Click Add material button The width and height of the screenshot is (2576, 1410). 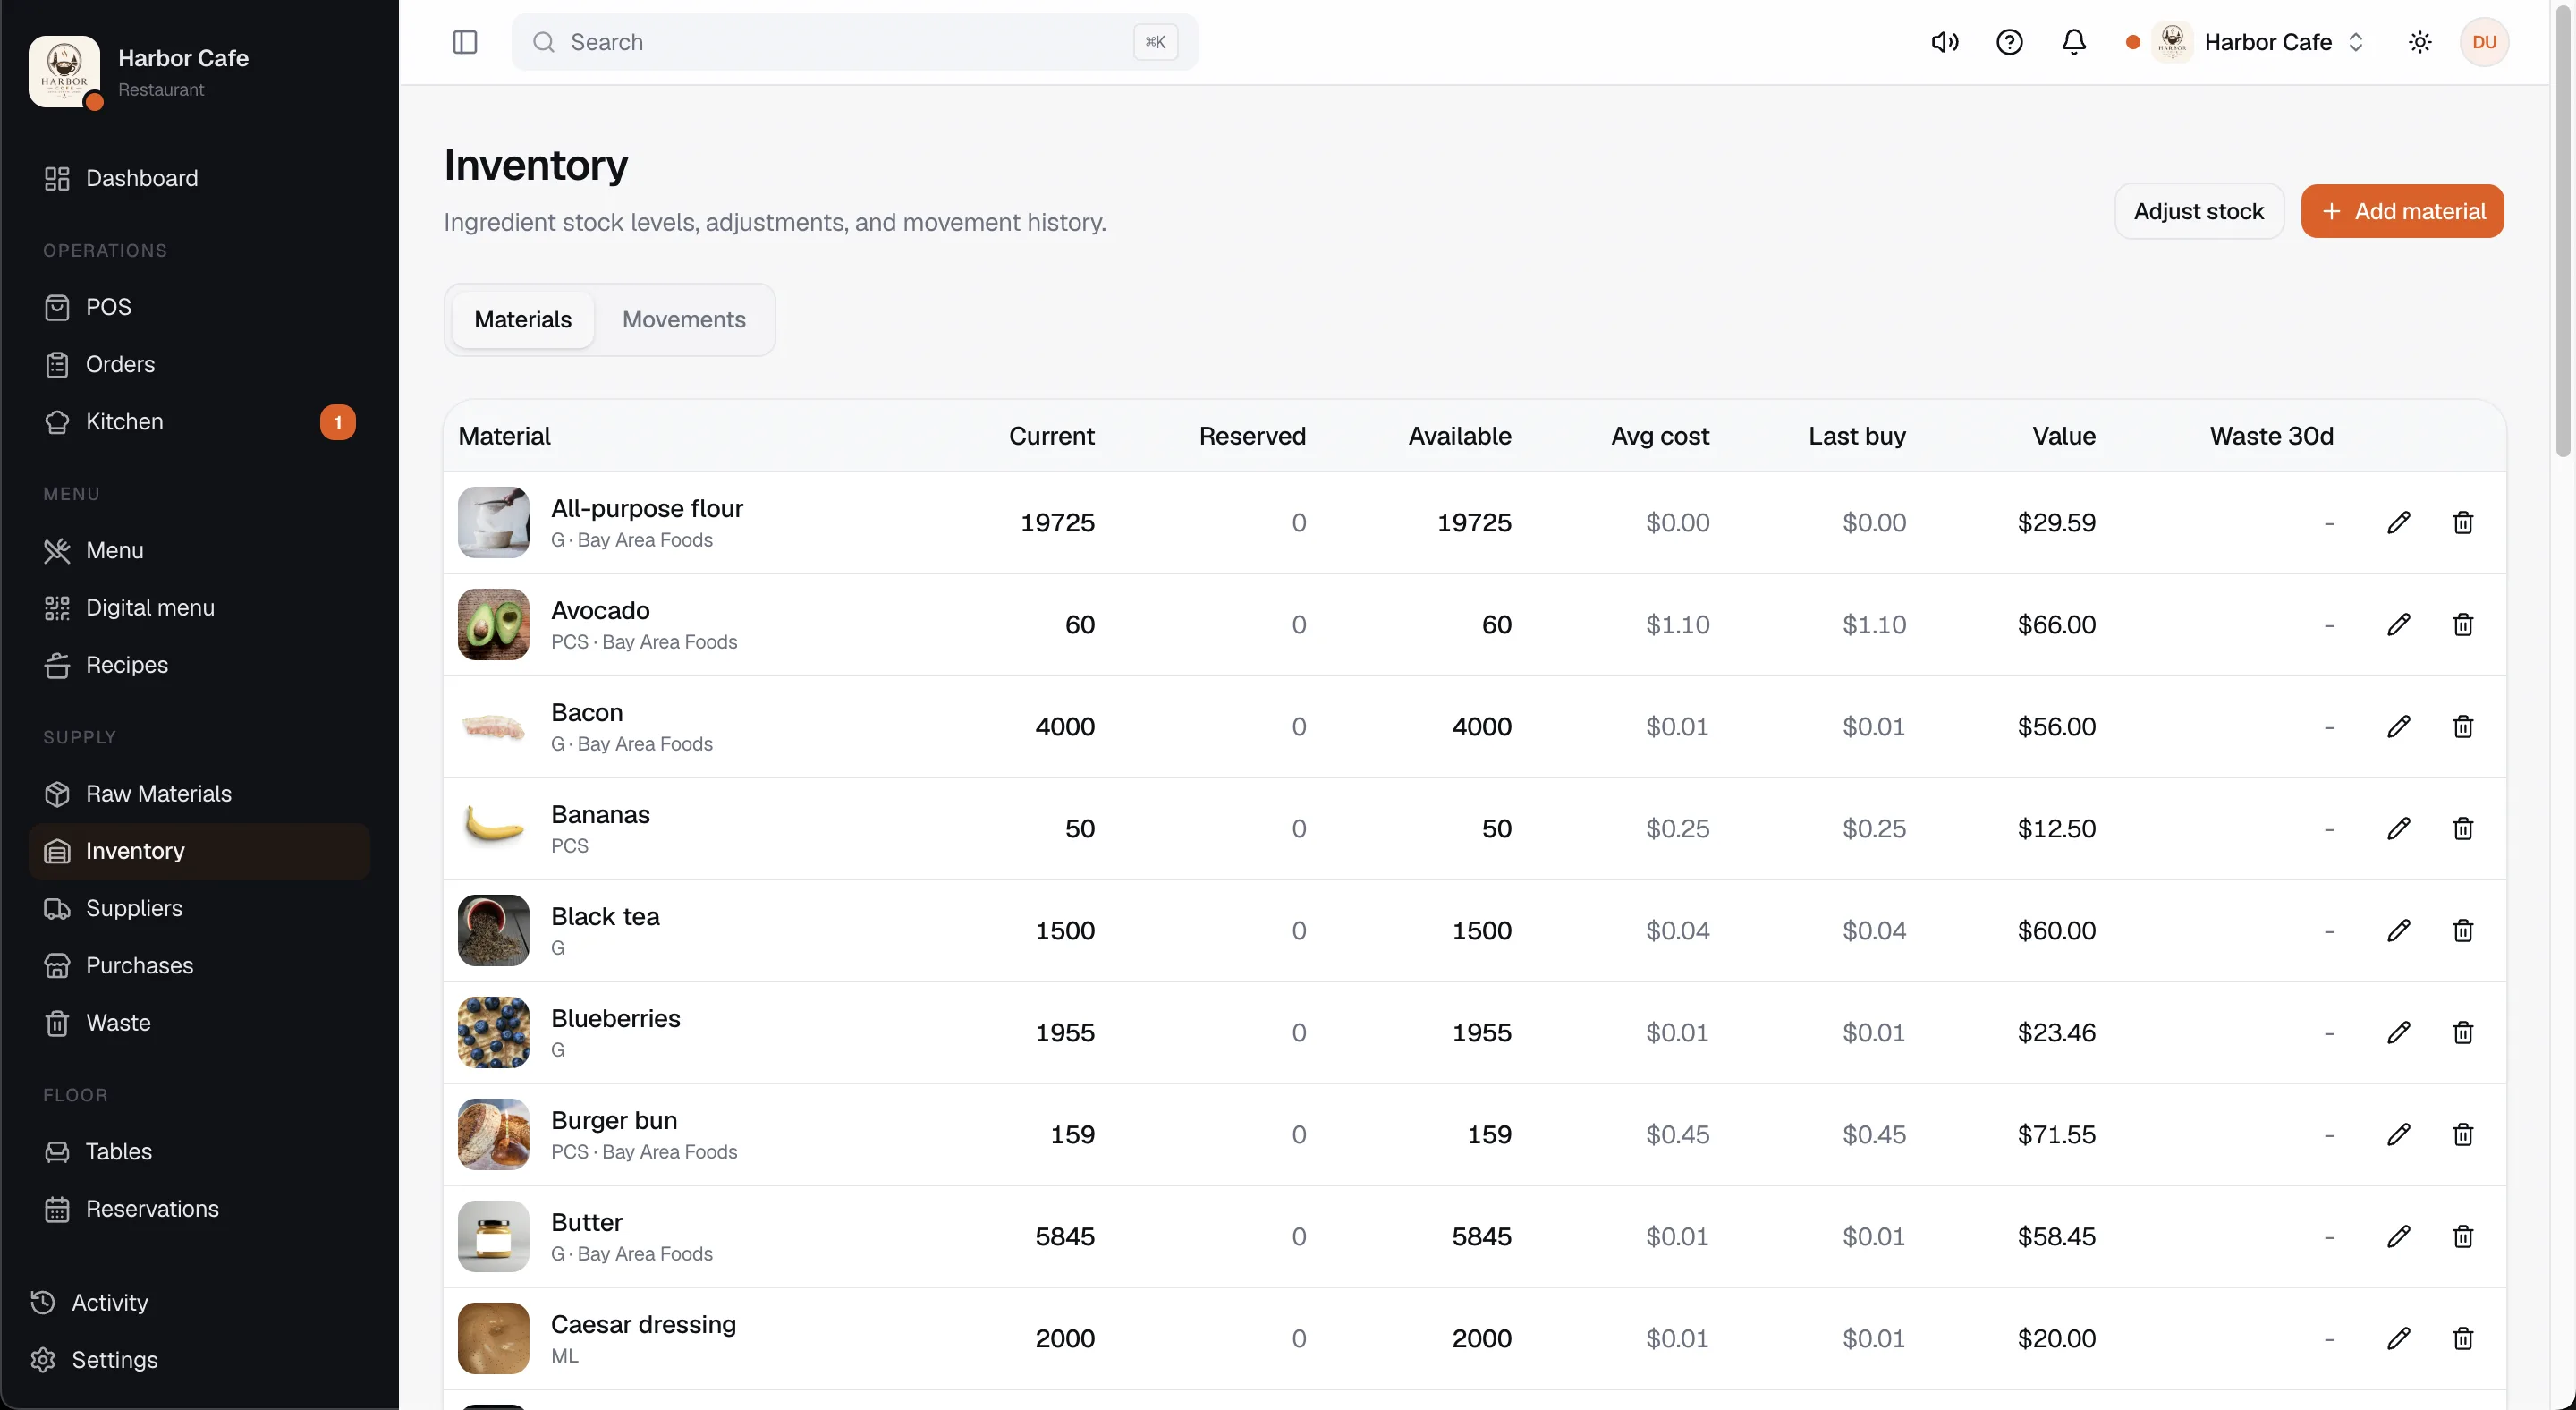(x=2402, y=211)
